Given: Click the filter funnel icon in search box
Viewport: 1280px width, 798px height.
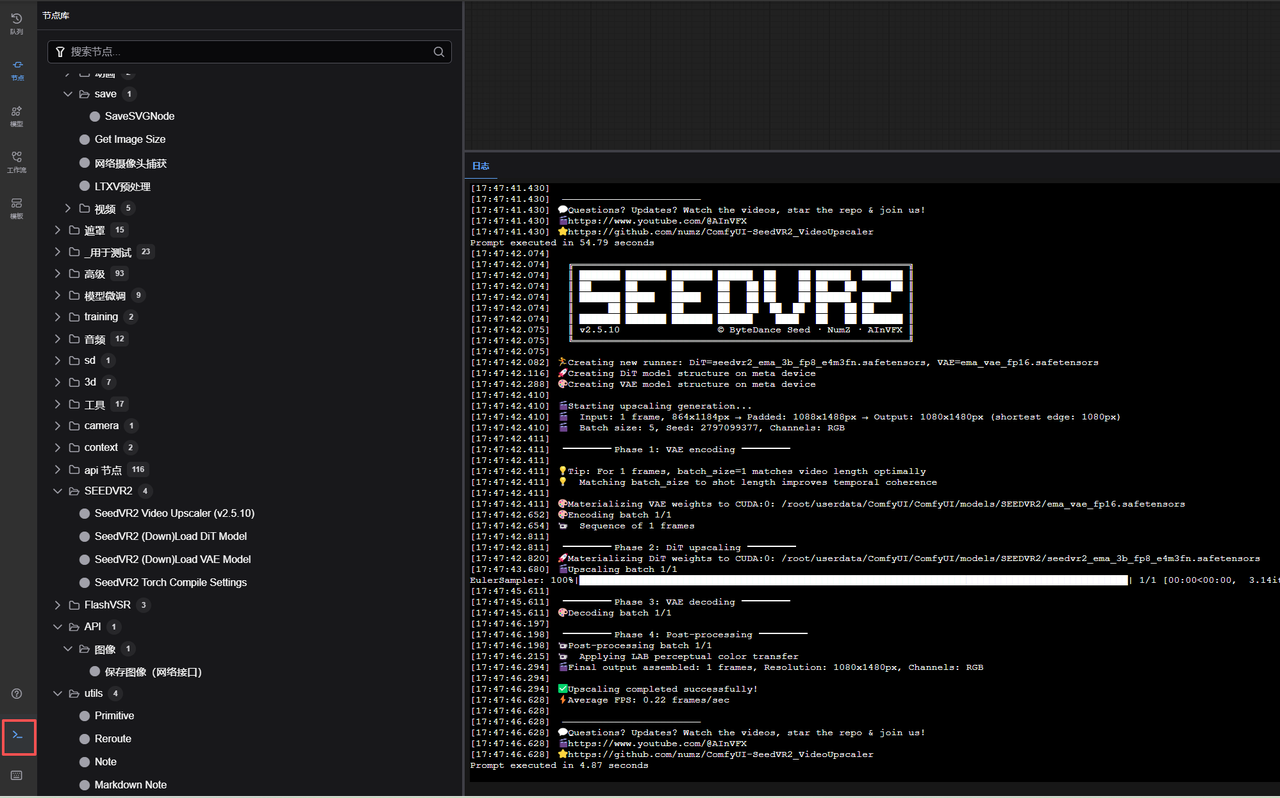Looking at the screenshot, I should click(x=60, y=52).
